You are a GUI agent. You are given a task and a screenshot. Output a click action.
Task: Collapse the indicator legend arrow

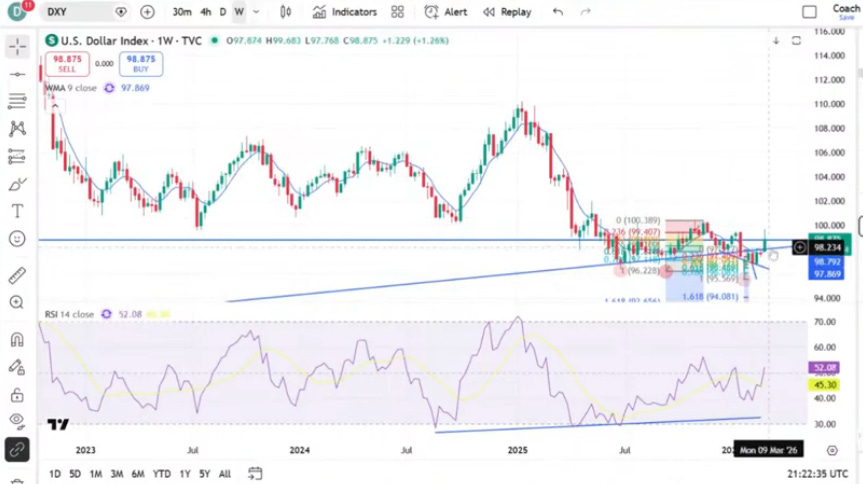pyautogui.click(x=55, y=106)
